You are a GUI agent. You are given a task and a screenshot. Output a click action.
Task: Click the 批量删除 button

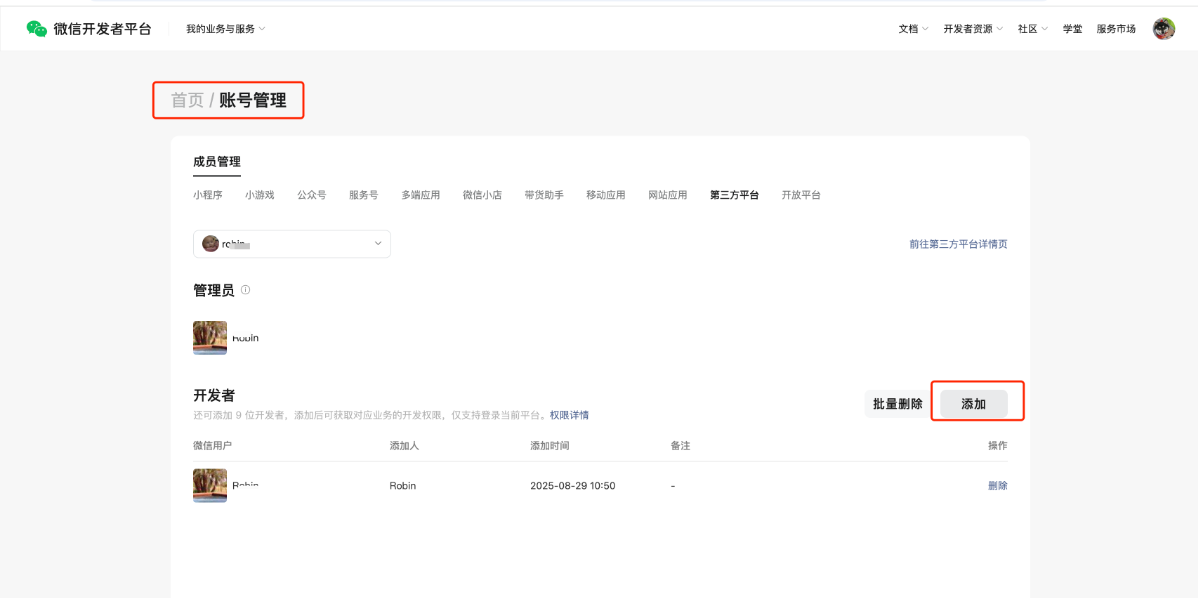point(897,404)
